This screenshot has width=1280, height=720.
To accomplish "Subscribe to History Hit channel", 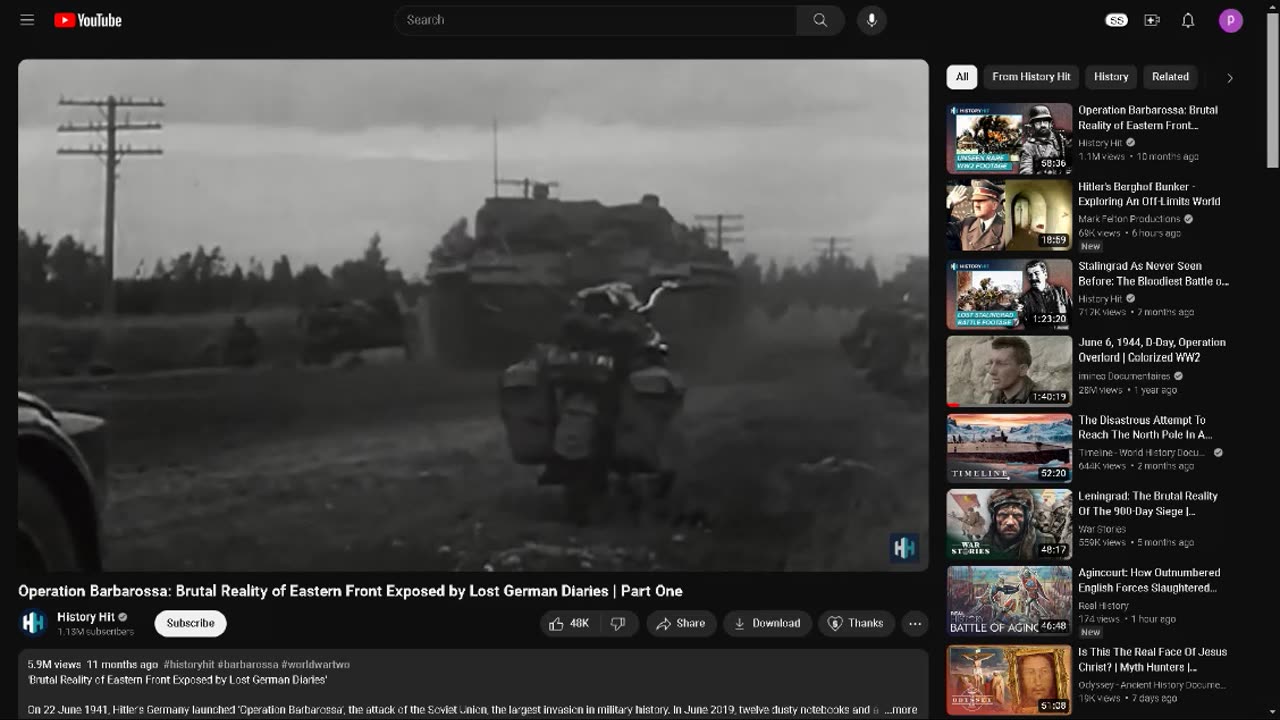I will pos(190,623).
